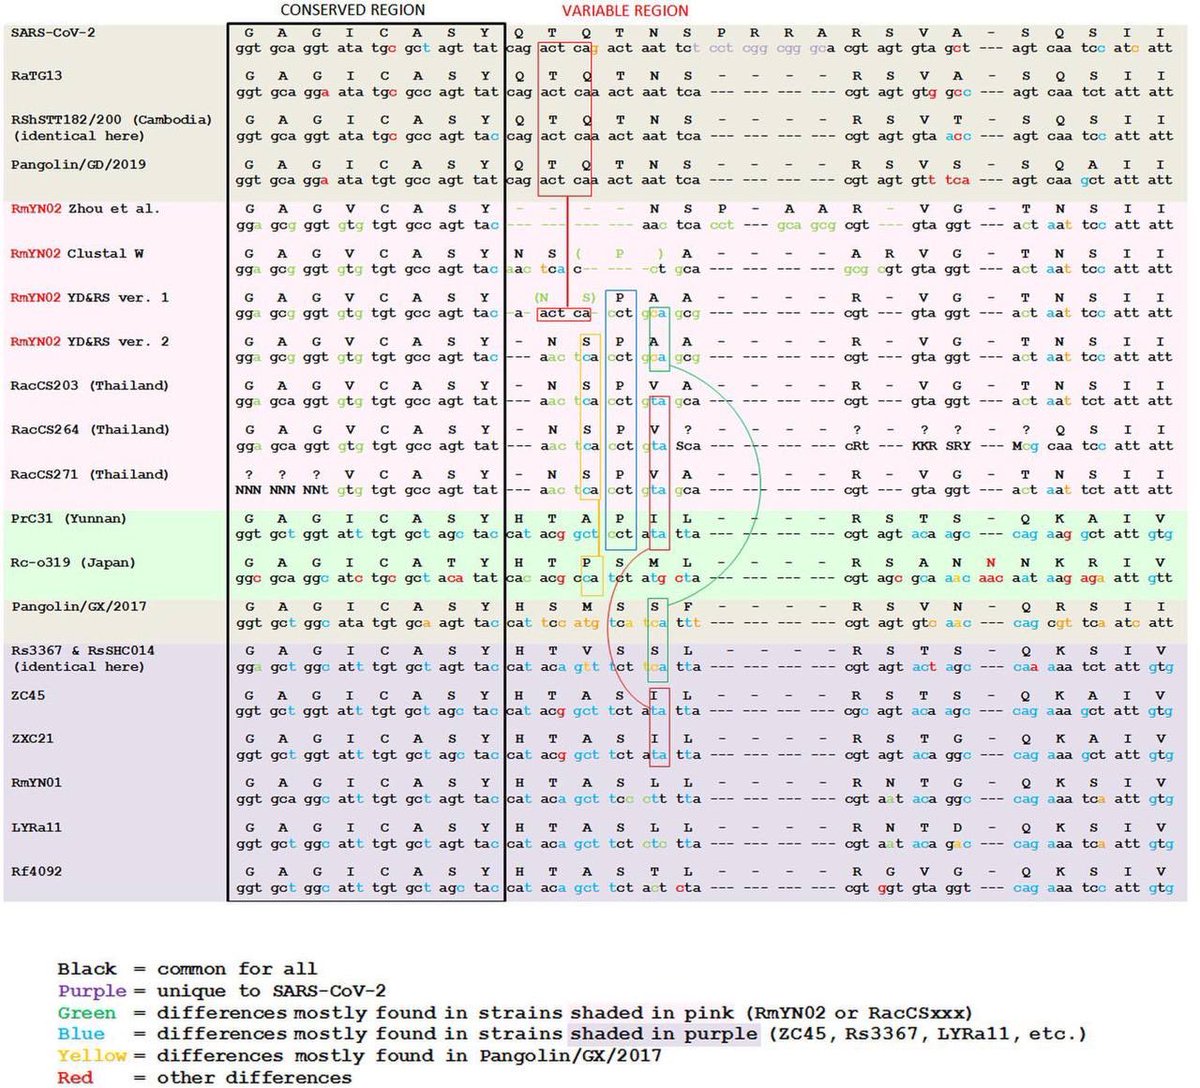The height and width of the screenshot is (1088, 1200).
Task: Click the RShSTT182/200 (Cambodia) label
Action: [111, 120]
